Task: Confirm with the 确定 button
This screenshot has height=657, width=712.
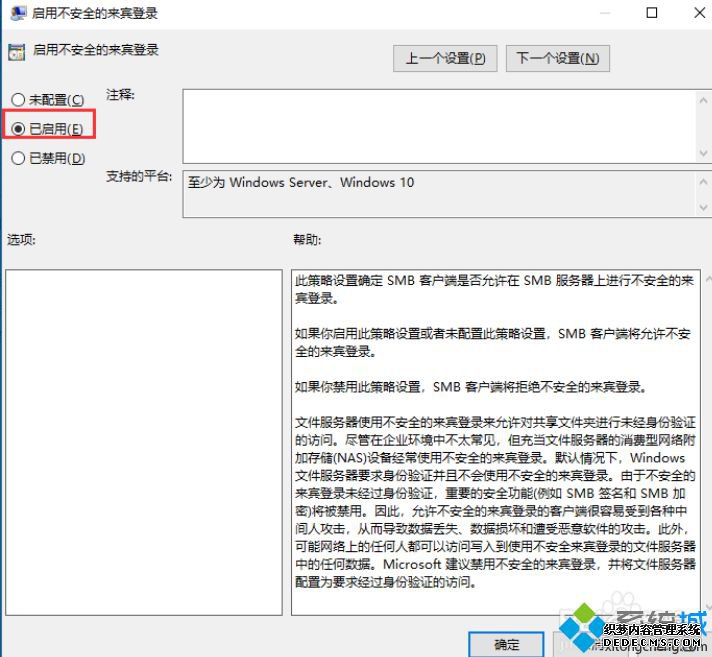Action: [x=506, y=644]
